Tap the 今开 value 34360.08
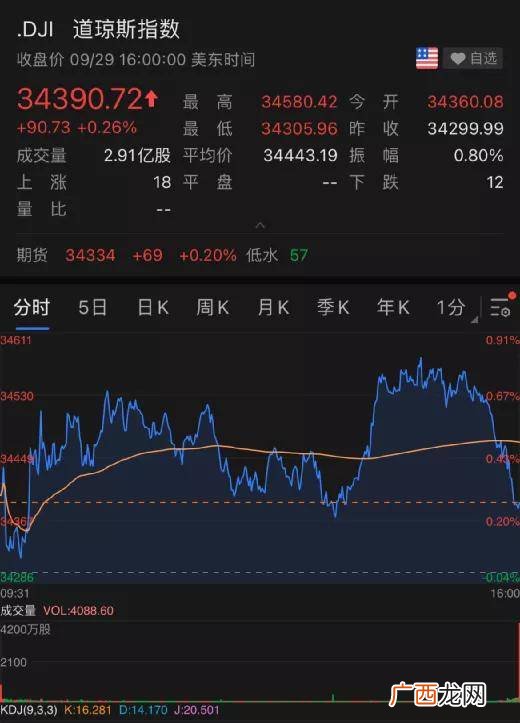Screen dimensions: 520x723 pyautogui.click(x=465, y=101)
